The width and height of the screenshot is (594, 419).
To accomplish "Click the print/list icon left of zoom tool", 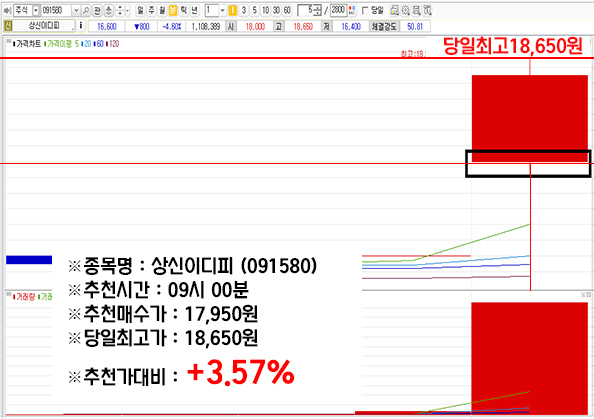I will coord(417,11).
